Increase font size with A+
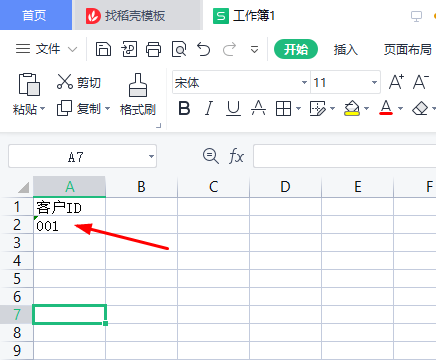Image resolution: width=436 pixels, height=360 pixels. click(x=396, y=82)
